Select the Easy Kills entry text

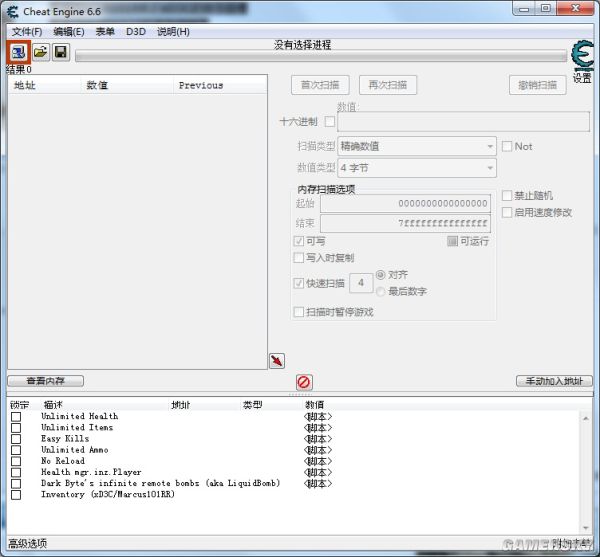tap(65, 438)
